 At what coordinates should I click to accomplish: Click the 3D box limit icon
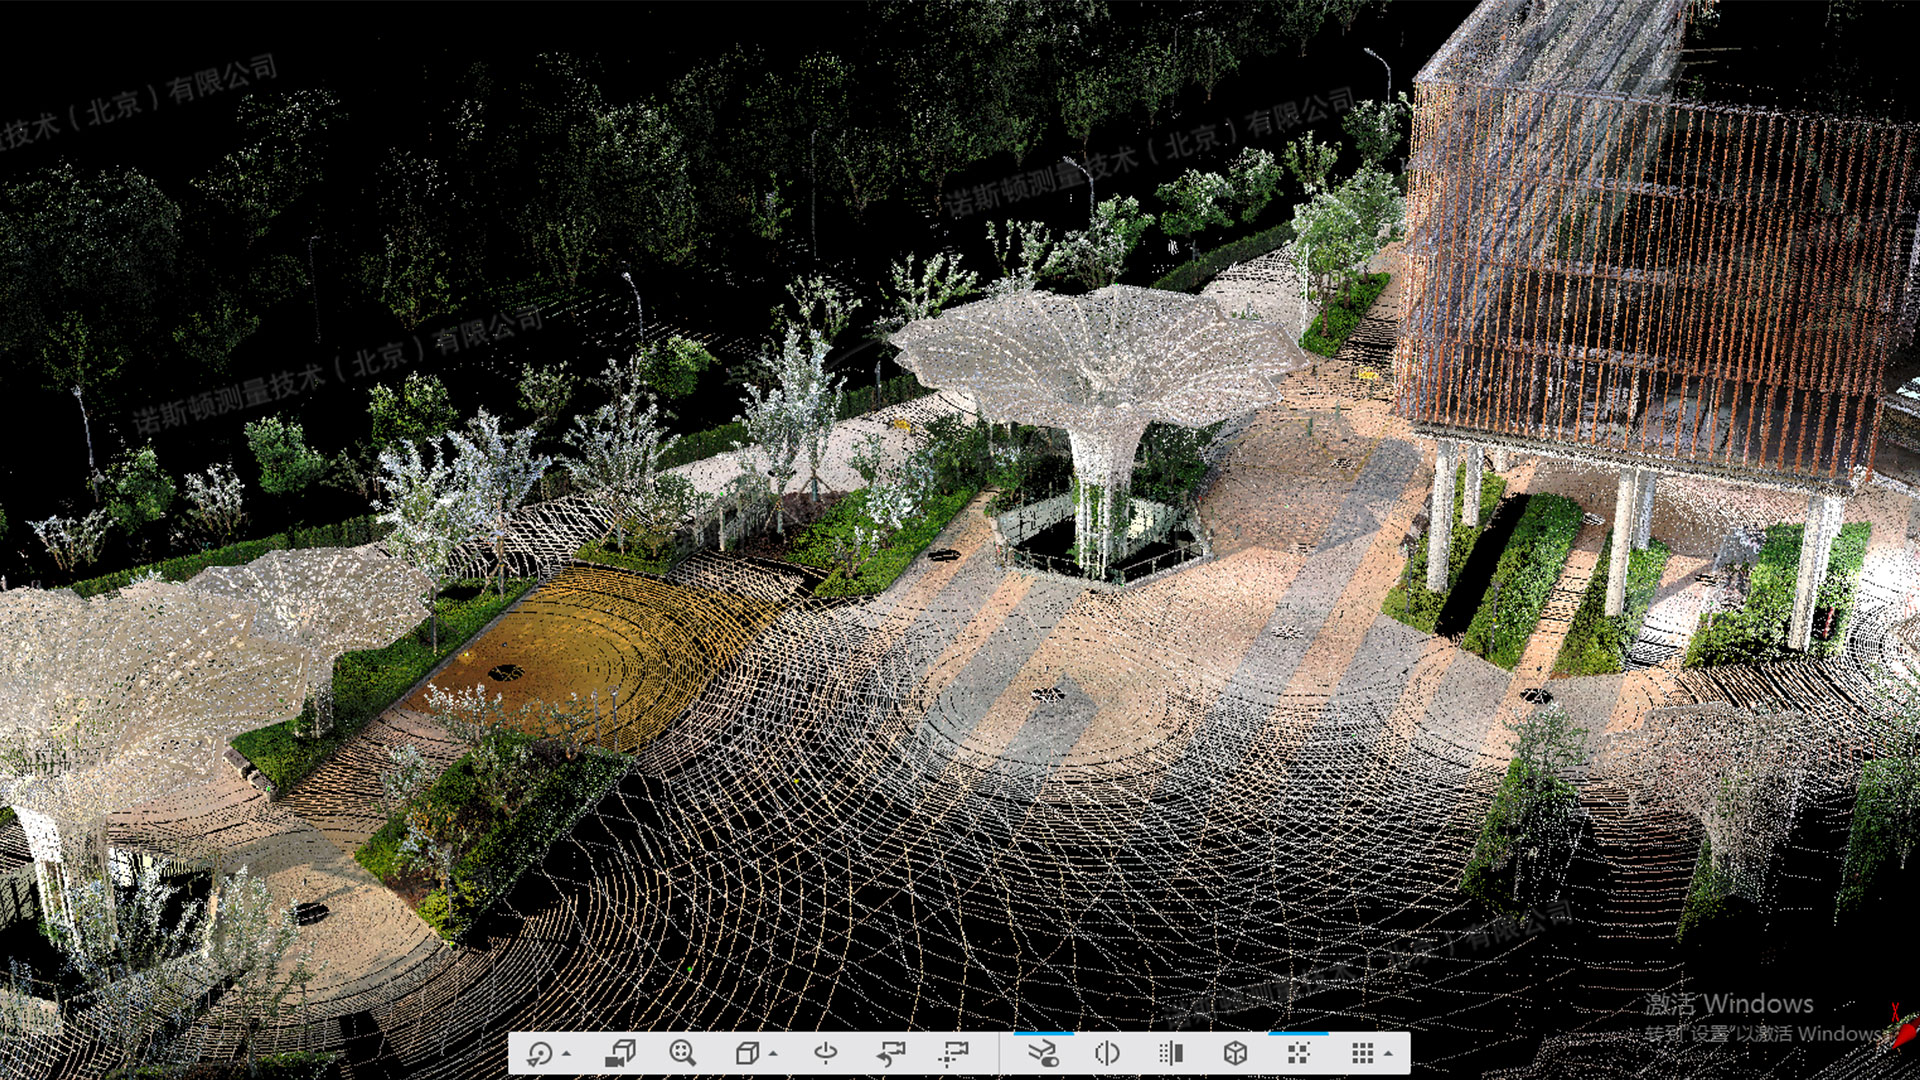[1235, 1053]
